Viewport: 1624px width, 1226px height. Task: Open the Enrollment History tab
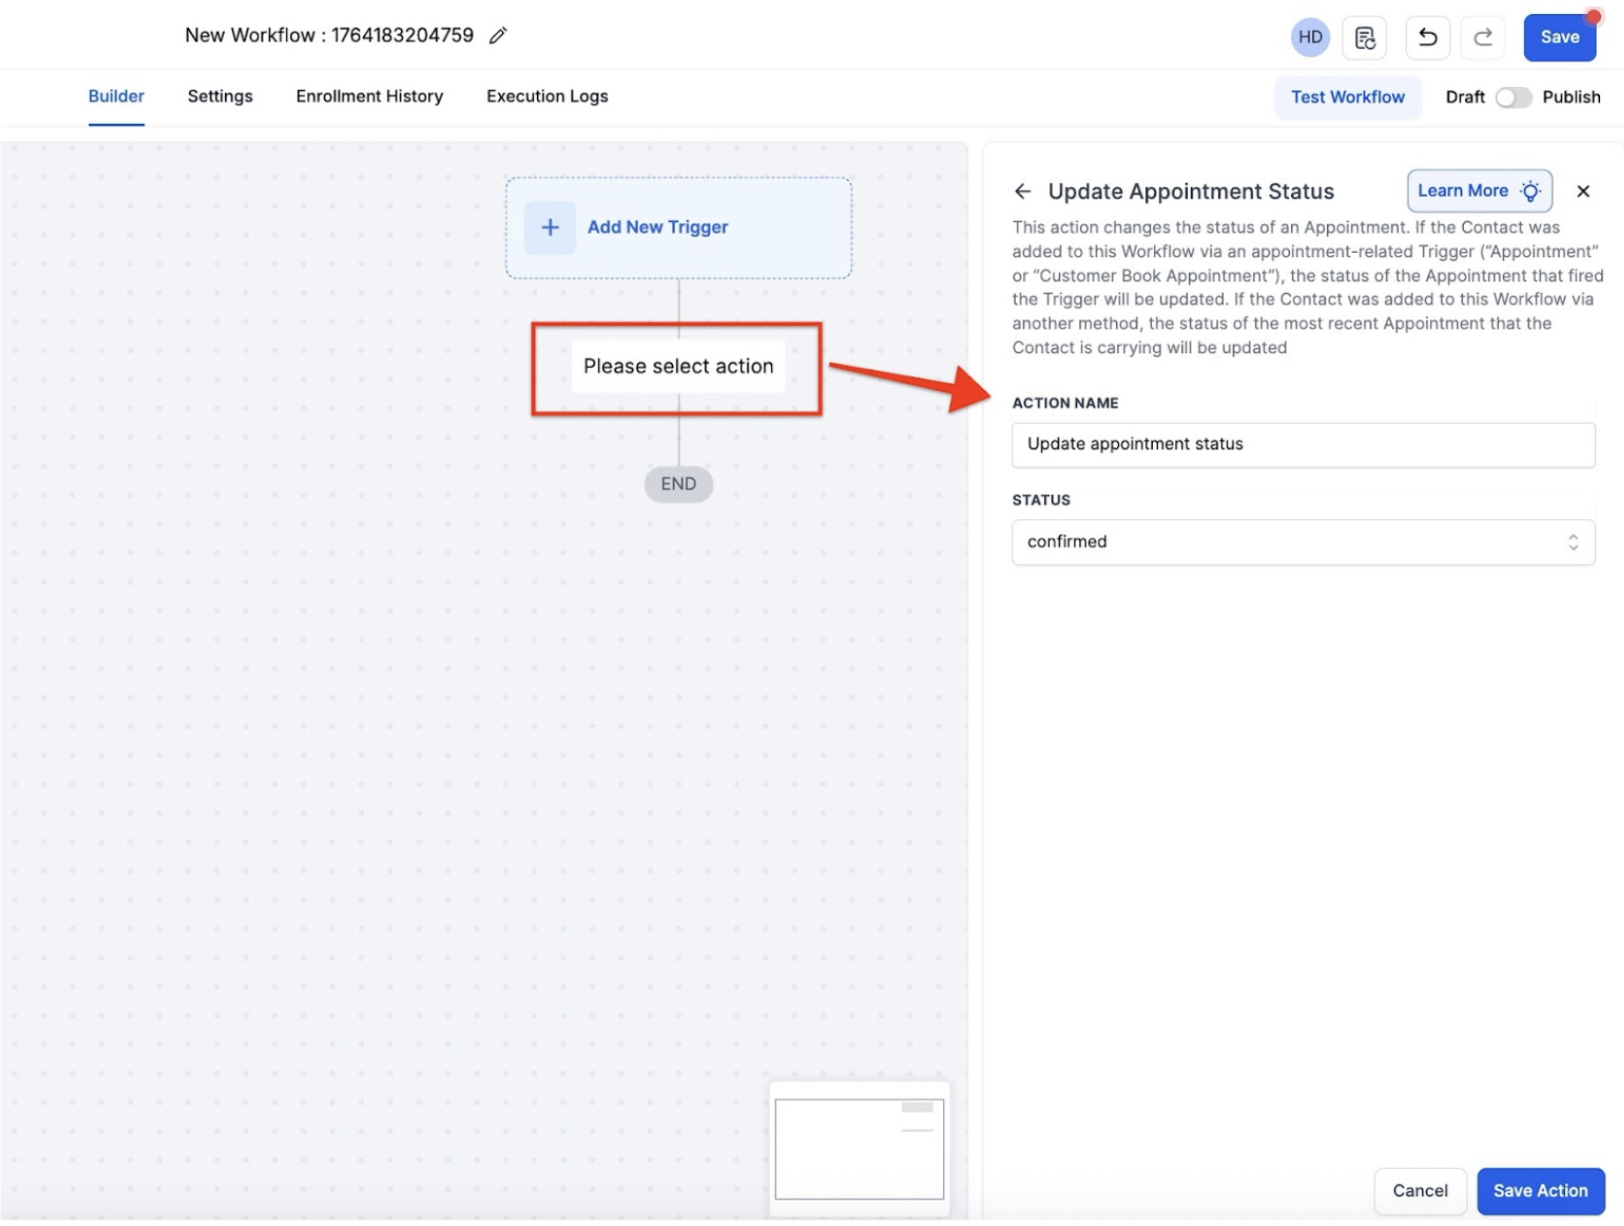[369, 96]
